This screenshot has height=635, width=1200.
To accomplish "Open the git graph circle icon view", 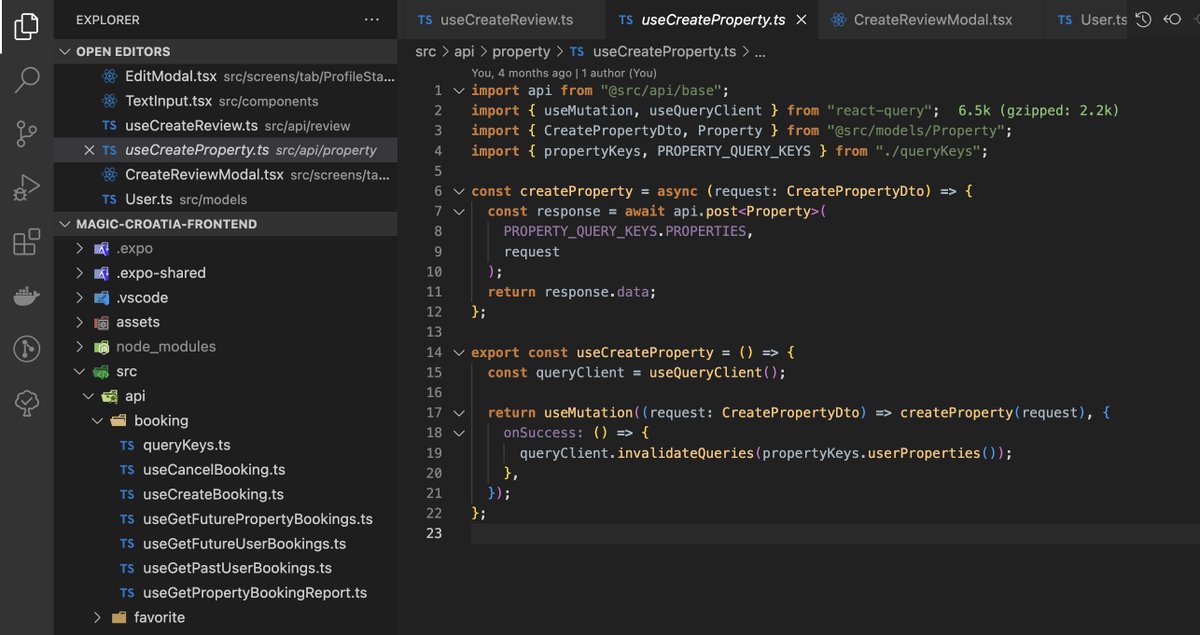I will 27,349.
